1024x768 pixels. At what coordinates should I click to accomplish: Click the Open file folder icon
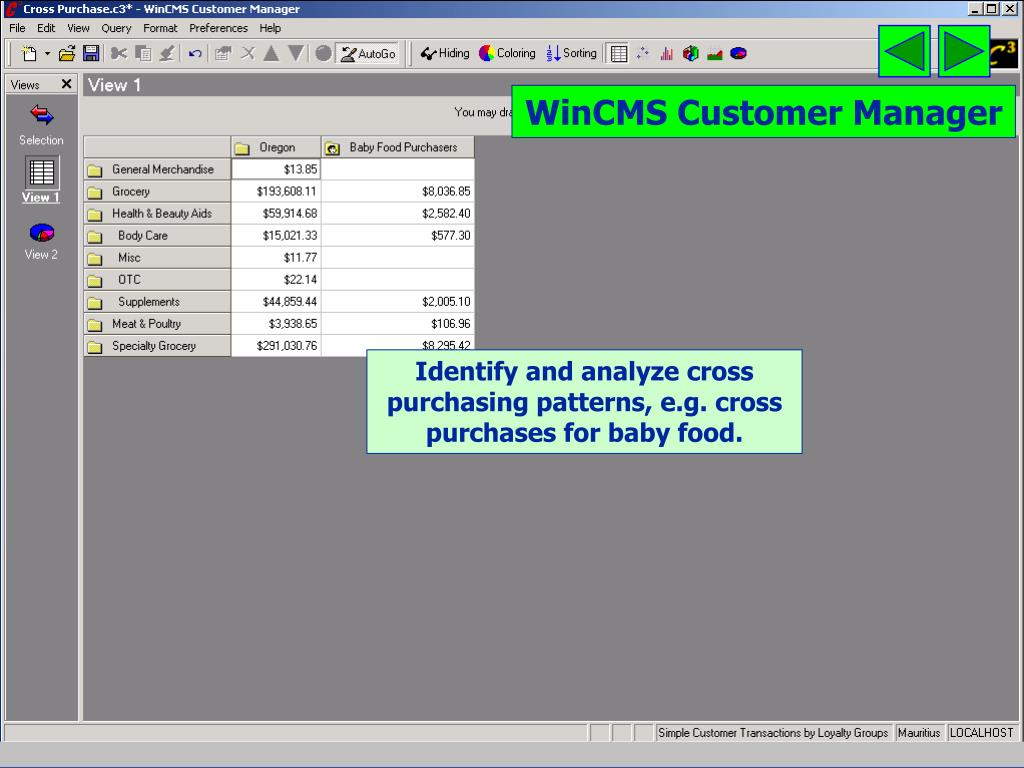[67, 54]
